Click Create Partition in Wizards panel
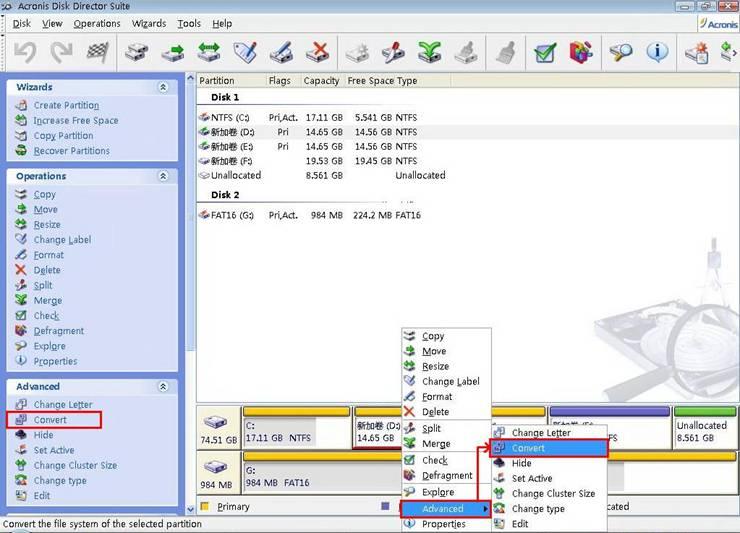The image size is (740, 533). 66,105
